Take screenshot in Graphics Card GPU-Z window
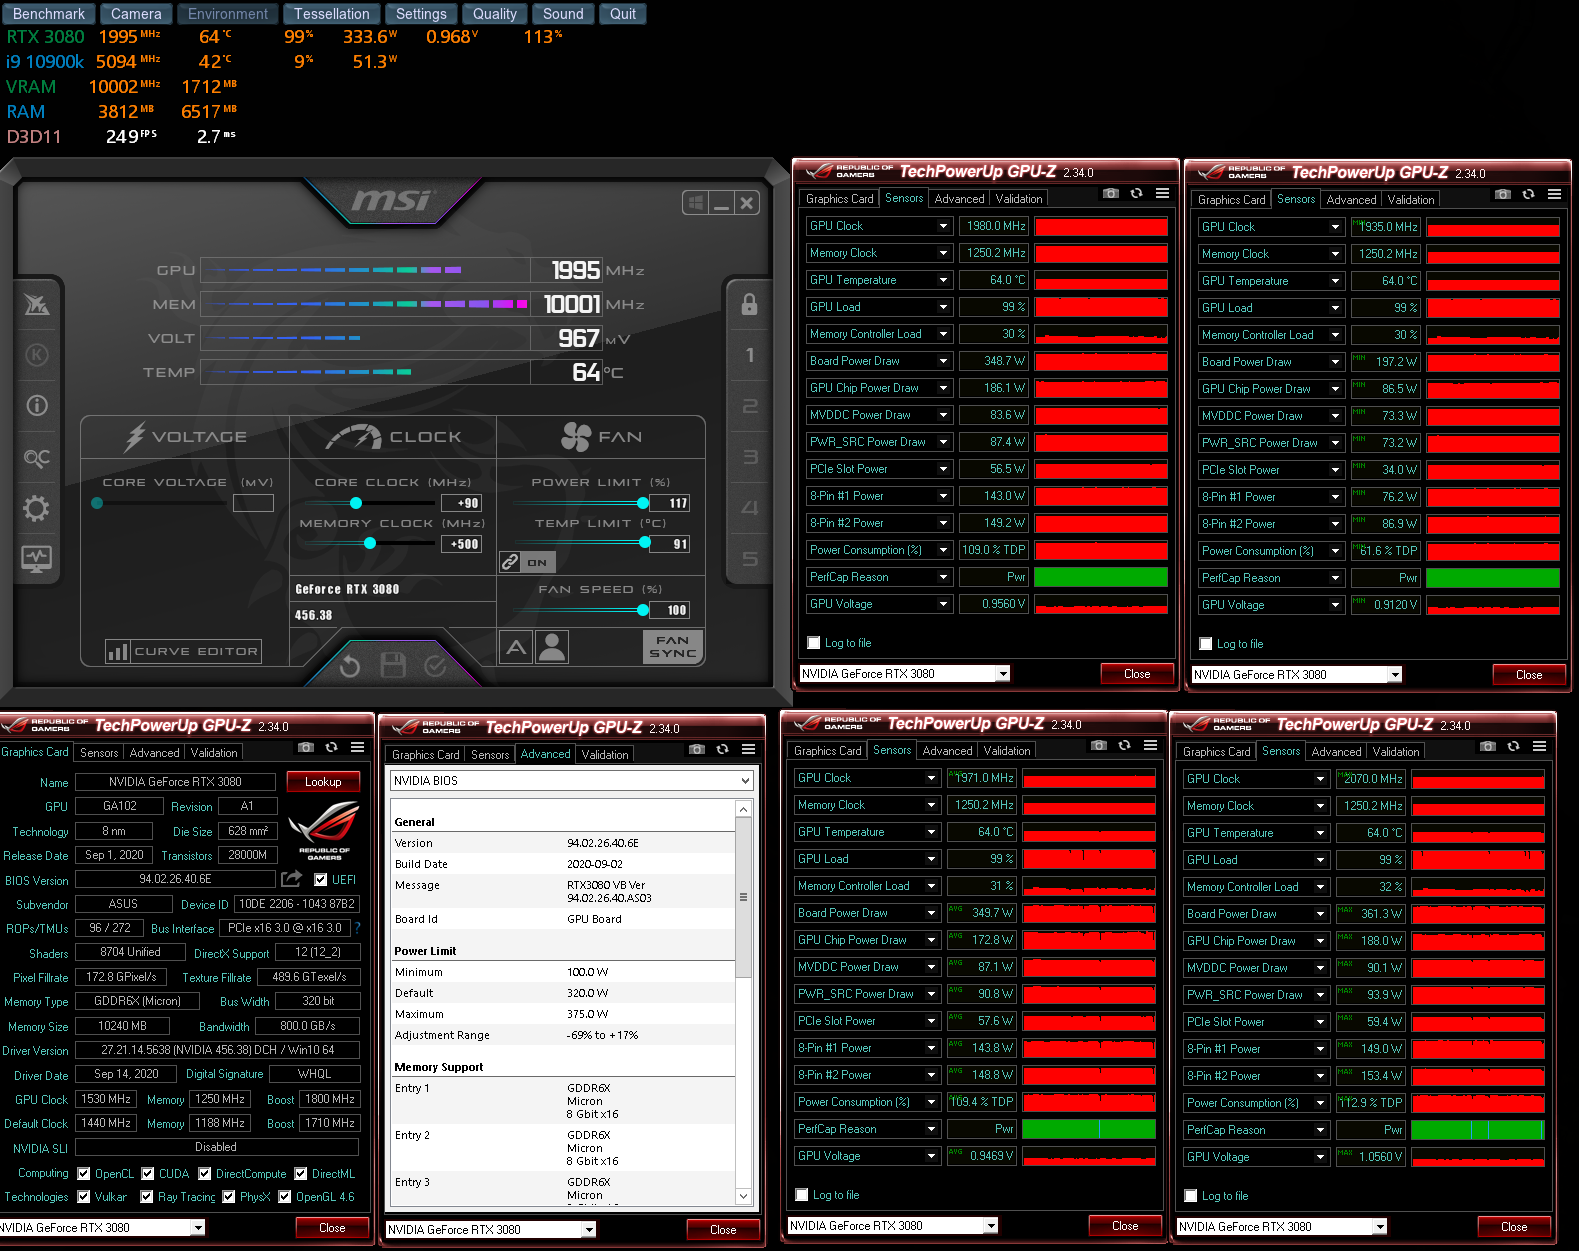The height and width of the screenshot is (1251, 1579). [x=306, y=747]
